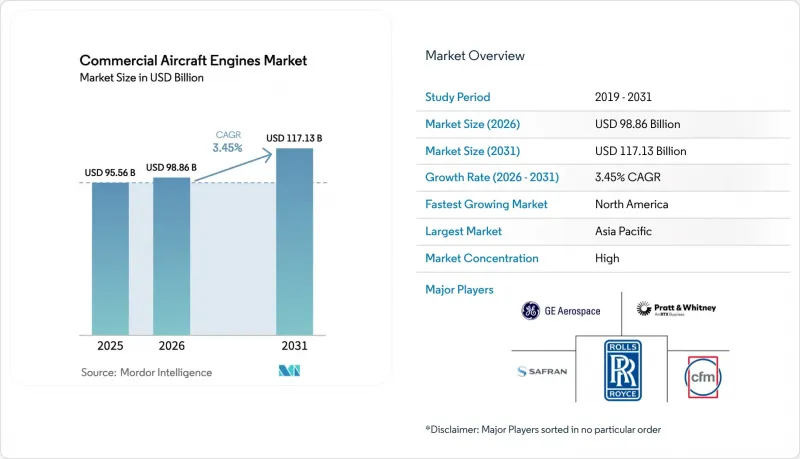The height and width of the screenshot is (459, 800).
Task: Click the '2019 - 2031' value
Action: click(x=623, y=97)
